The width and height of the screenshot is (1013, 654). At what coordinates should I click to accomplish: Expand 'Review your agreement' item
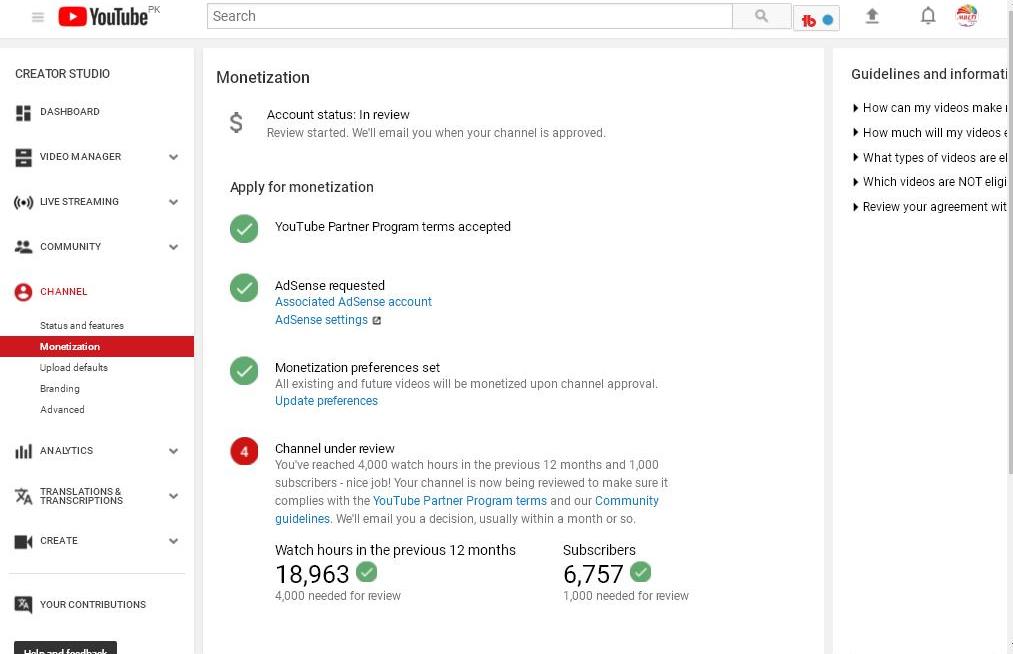[x=929, y=207]
